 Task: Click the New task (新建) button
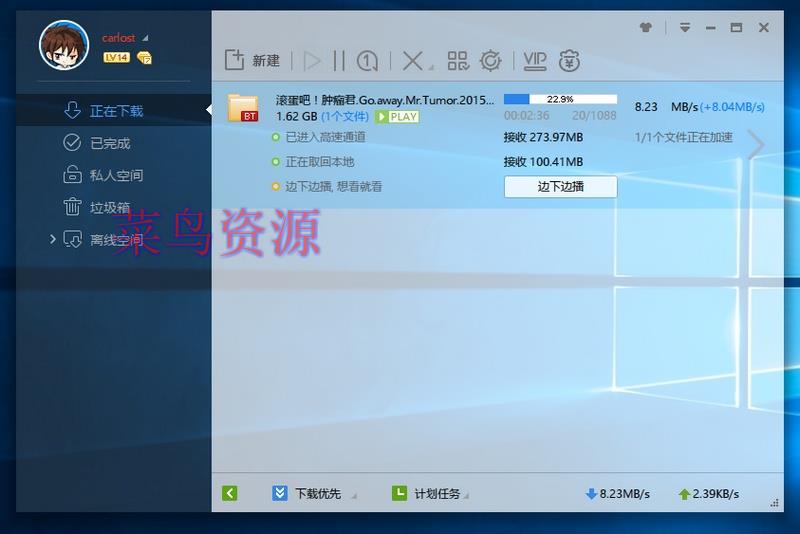(252, 61)
